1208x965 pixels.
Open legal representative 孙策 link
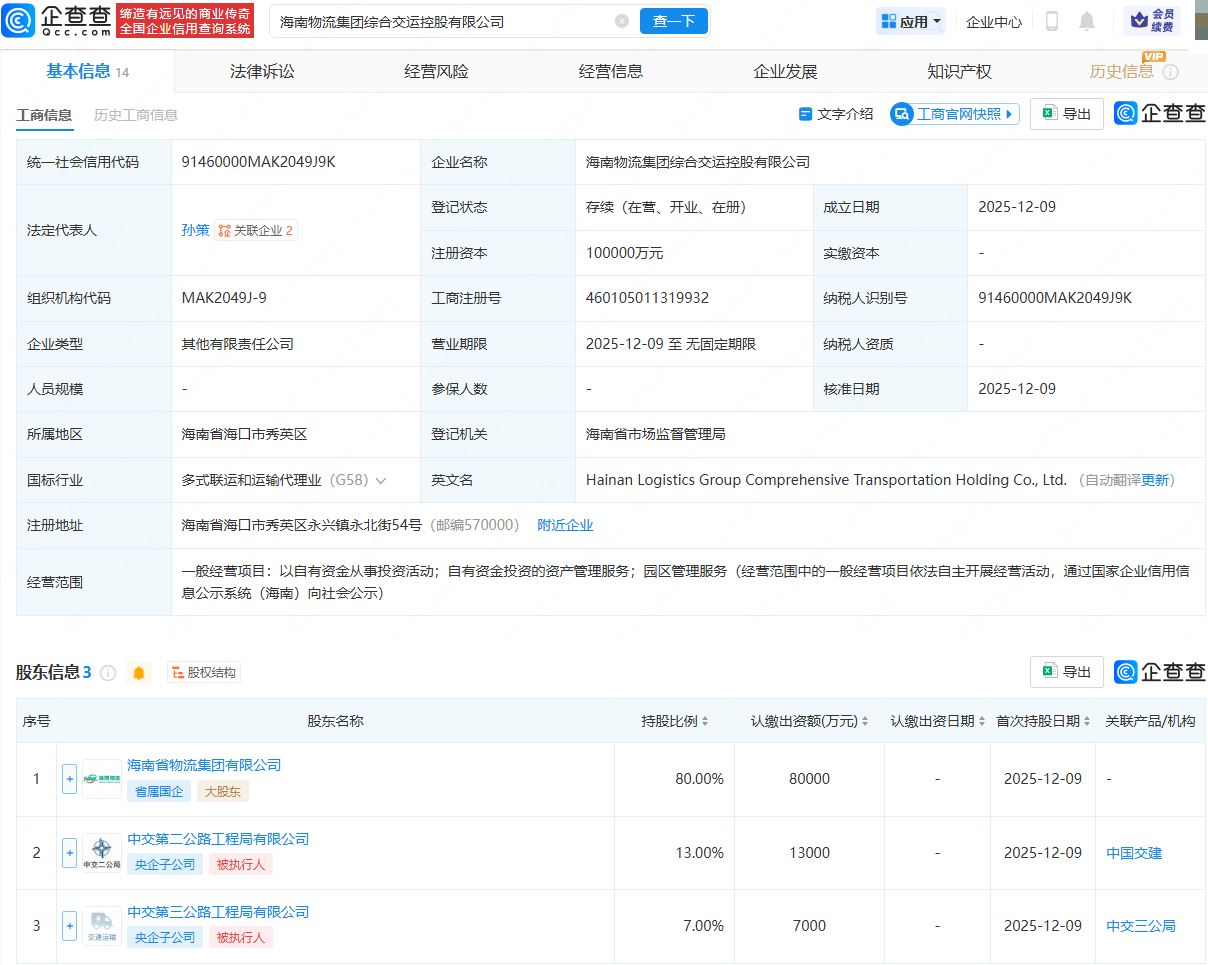pos(195,230)
